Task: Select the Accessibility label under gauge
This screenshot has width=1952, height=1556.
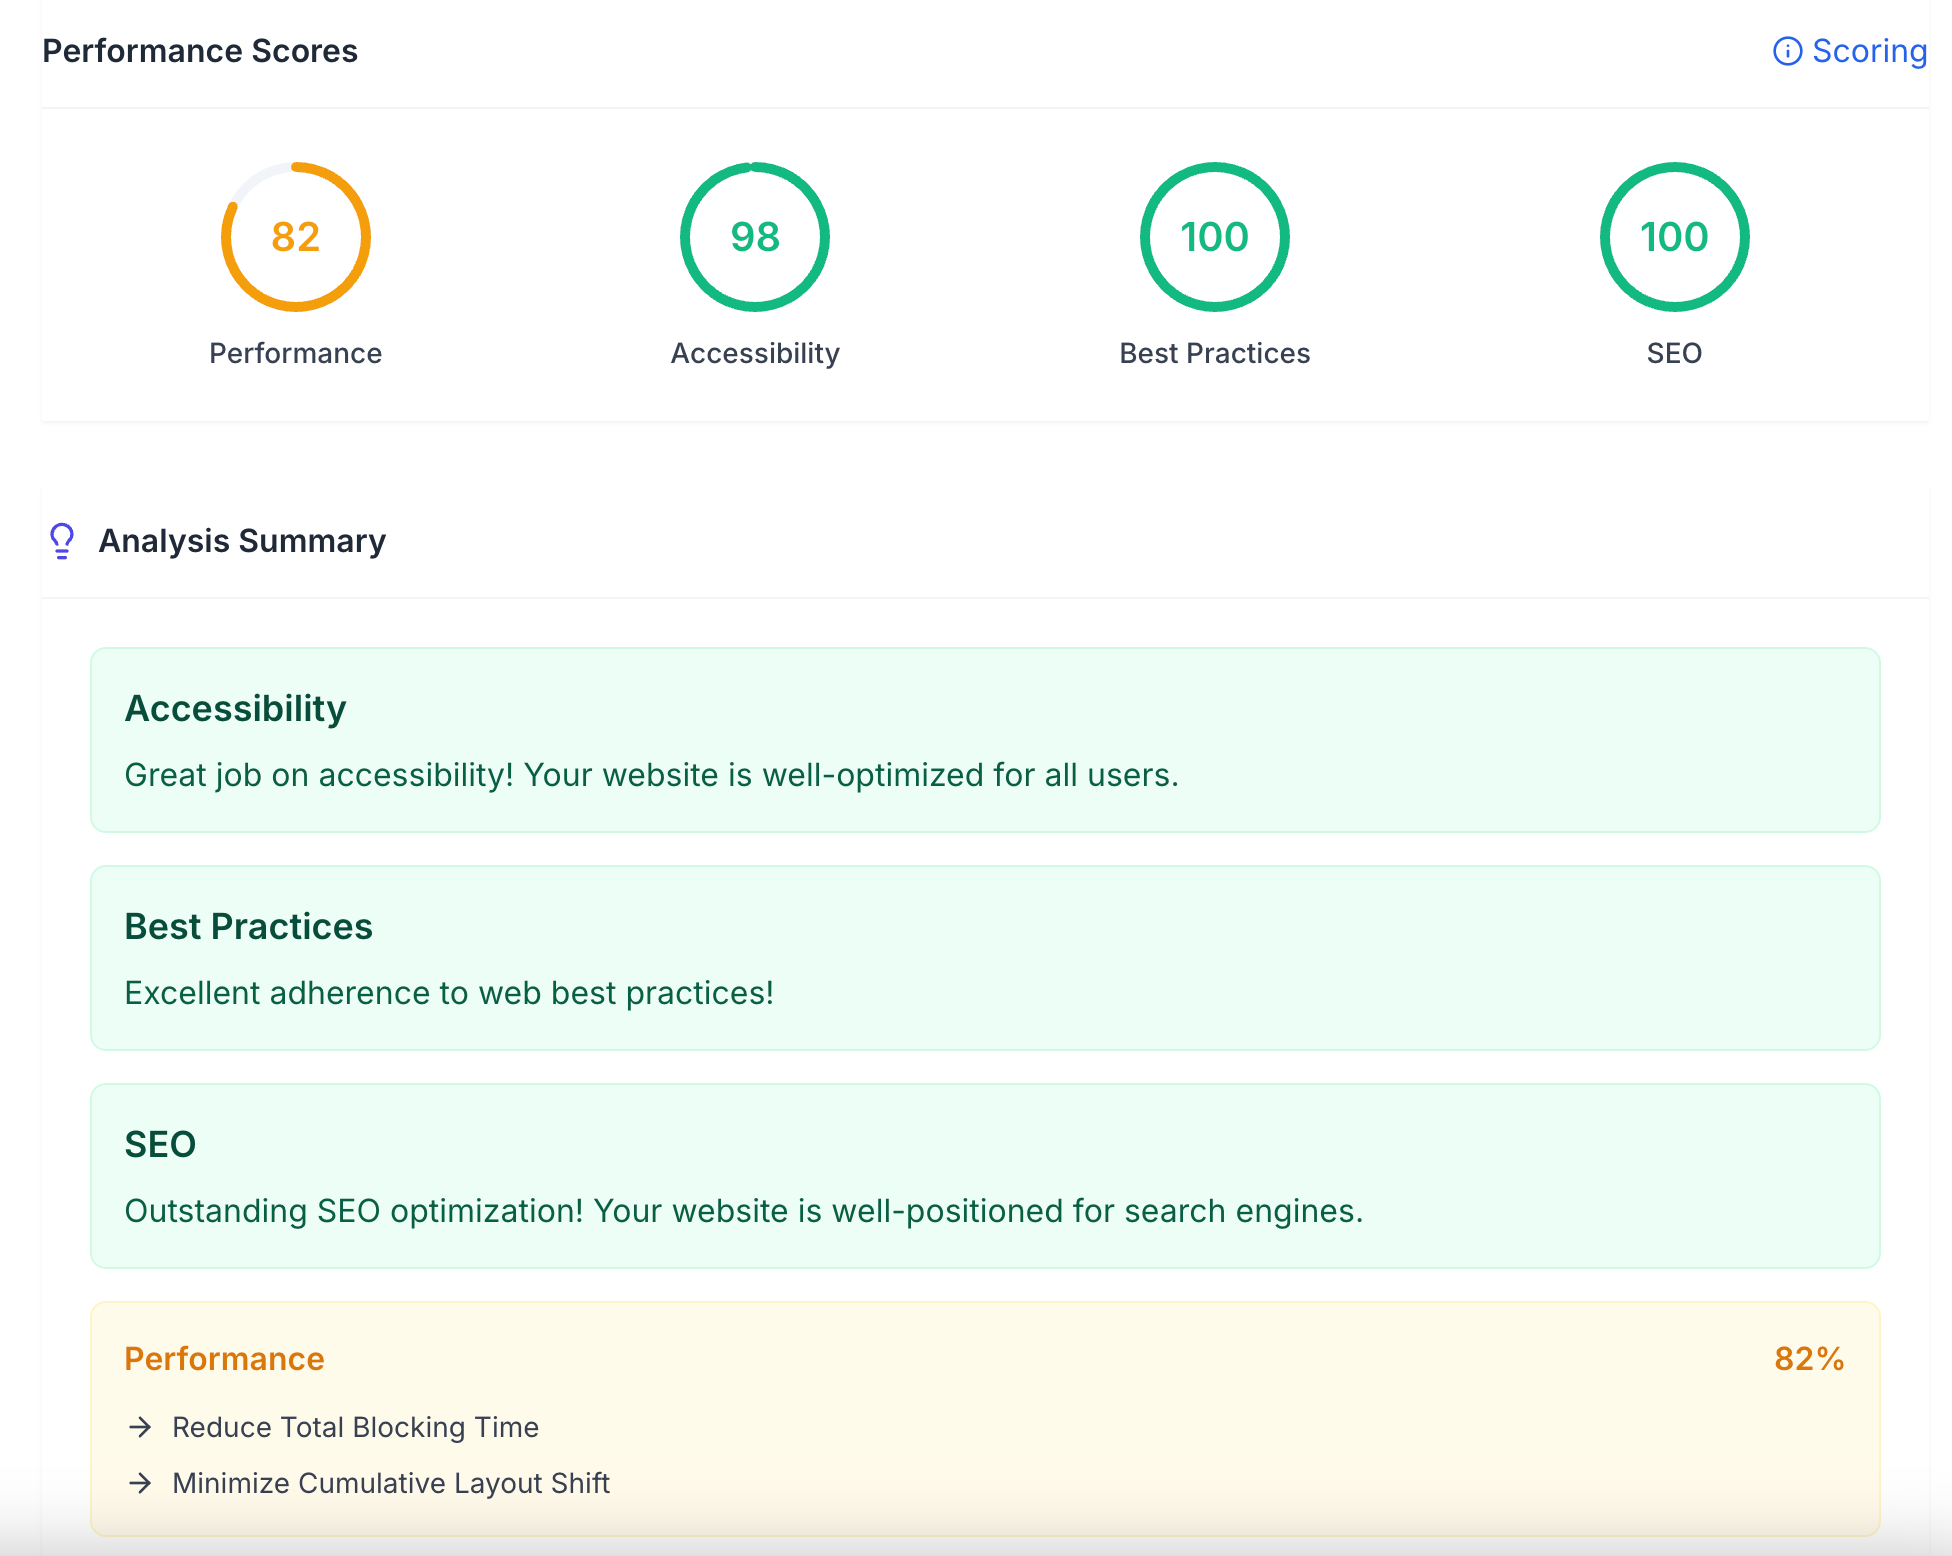Action: (x=755, y=353)
